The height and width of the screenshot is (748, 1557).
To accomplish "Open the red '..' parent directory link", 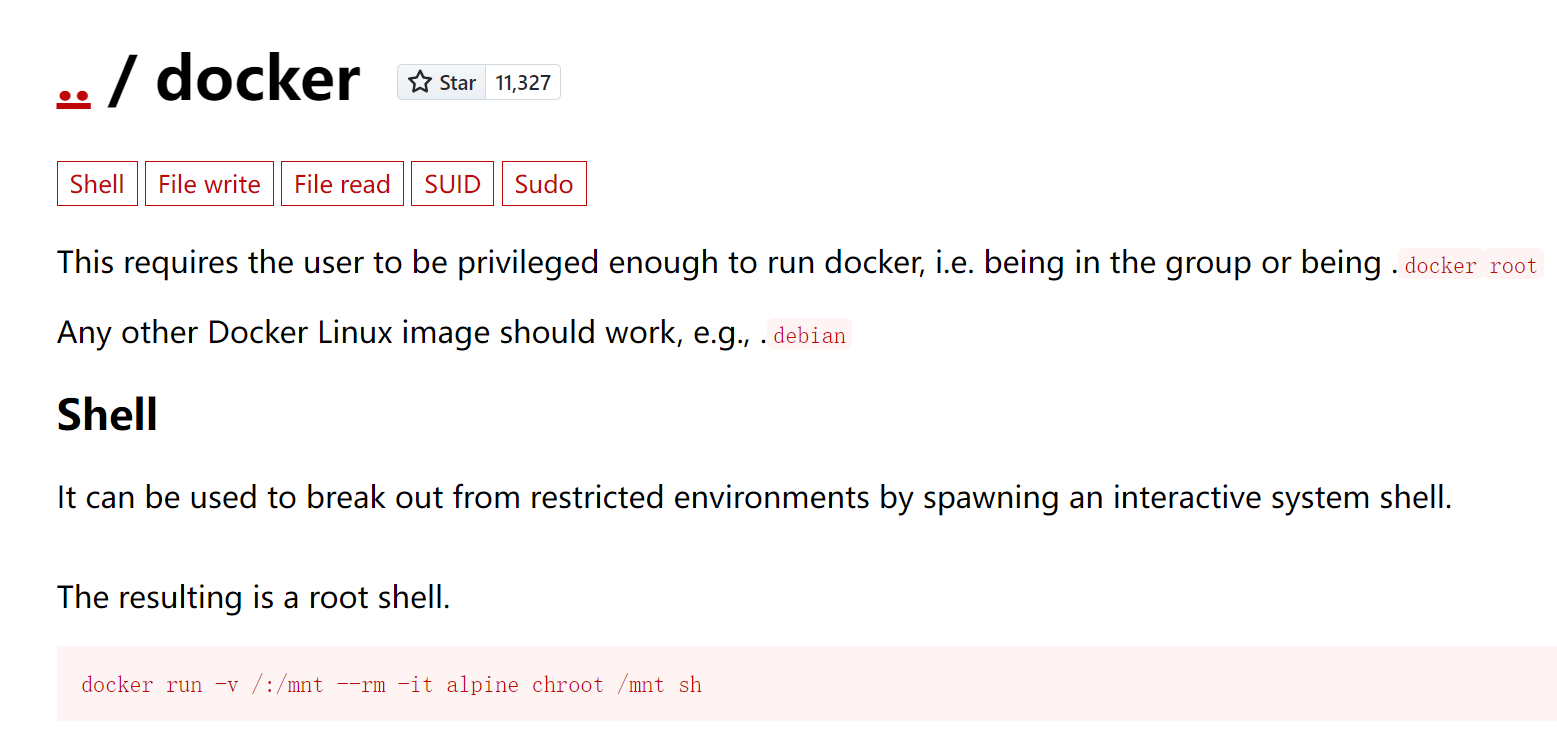I will coord(74,97).
